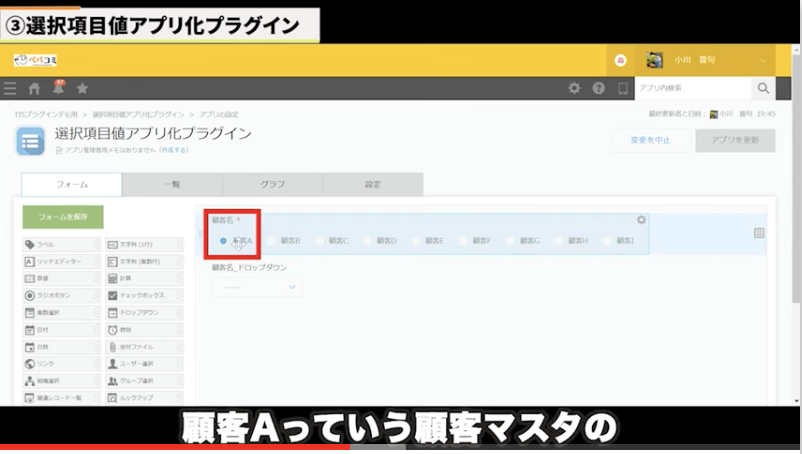Open notifications bell icon
Image resolution: width=802 pixels, height=454 pixels.
point(58,89)
